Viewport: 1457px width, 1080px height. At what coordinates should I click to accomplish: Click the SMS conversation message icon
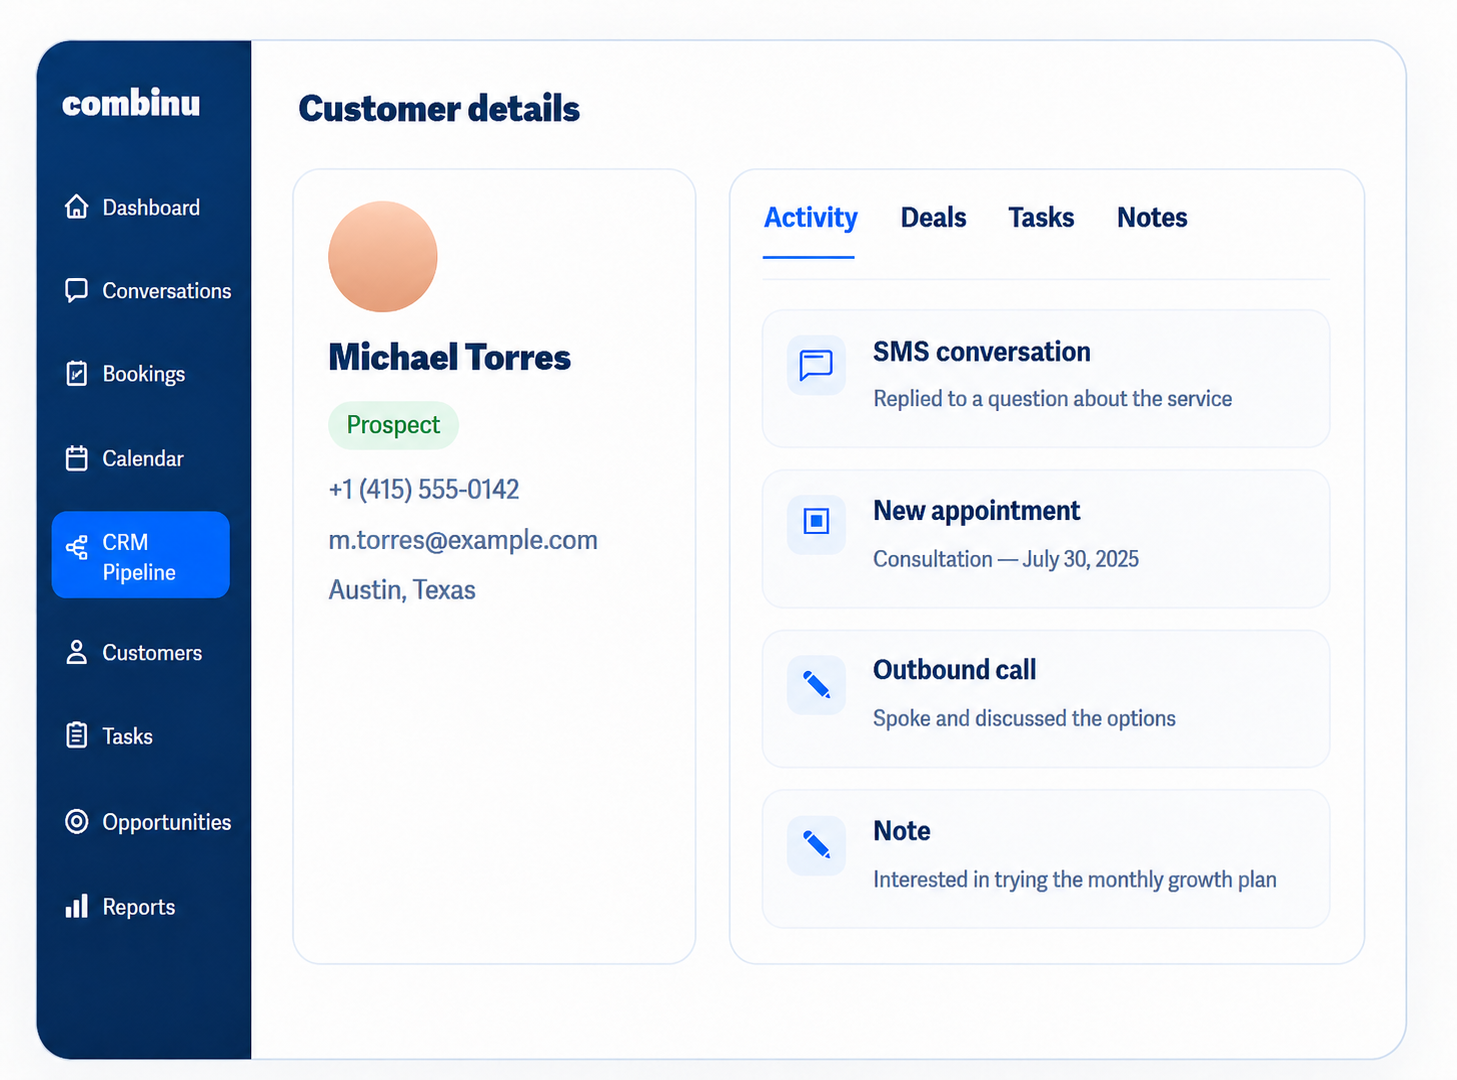click(x=816, y=365)
